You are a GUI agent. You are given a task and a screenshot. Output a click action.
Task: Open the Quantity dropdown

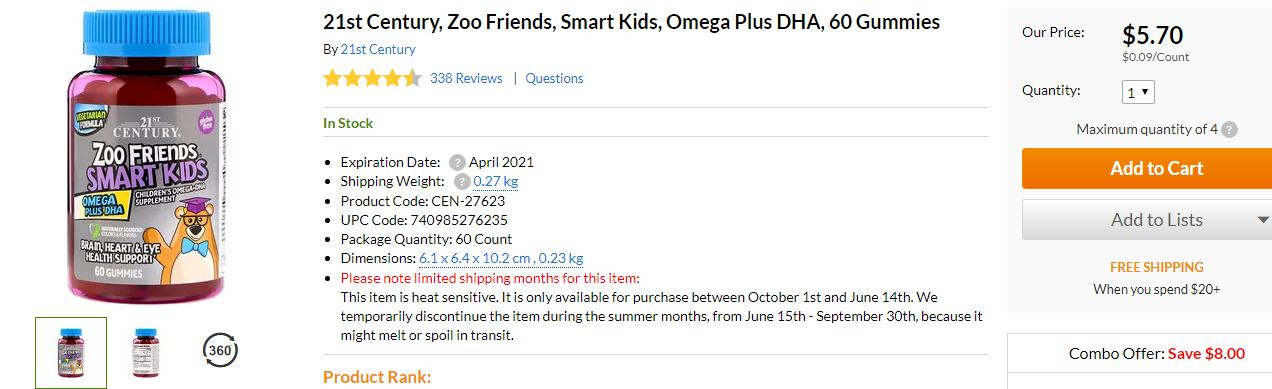[1139, 92]
